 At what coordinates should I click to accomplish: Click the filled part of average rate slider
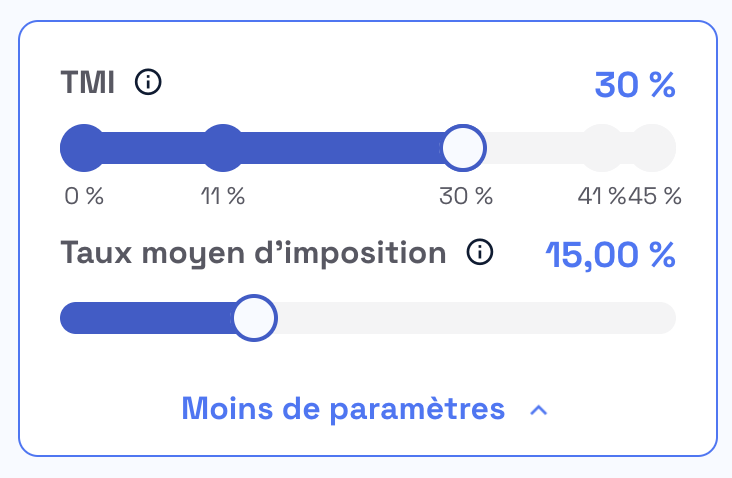click(x=147, y=318)
